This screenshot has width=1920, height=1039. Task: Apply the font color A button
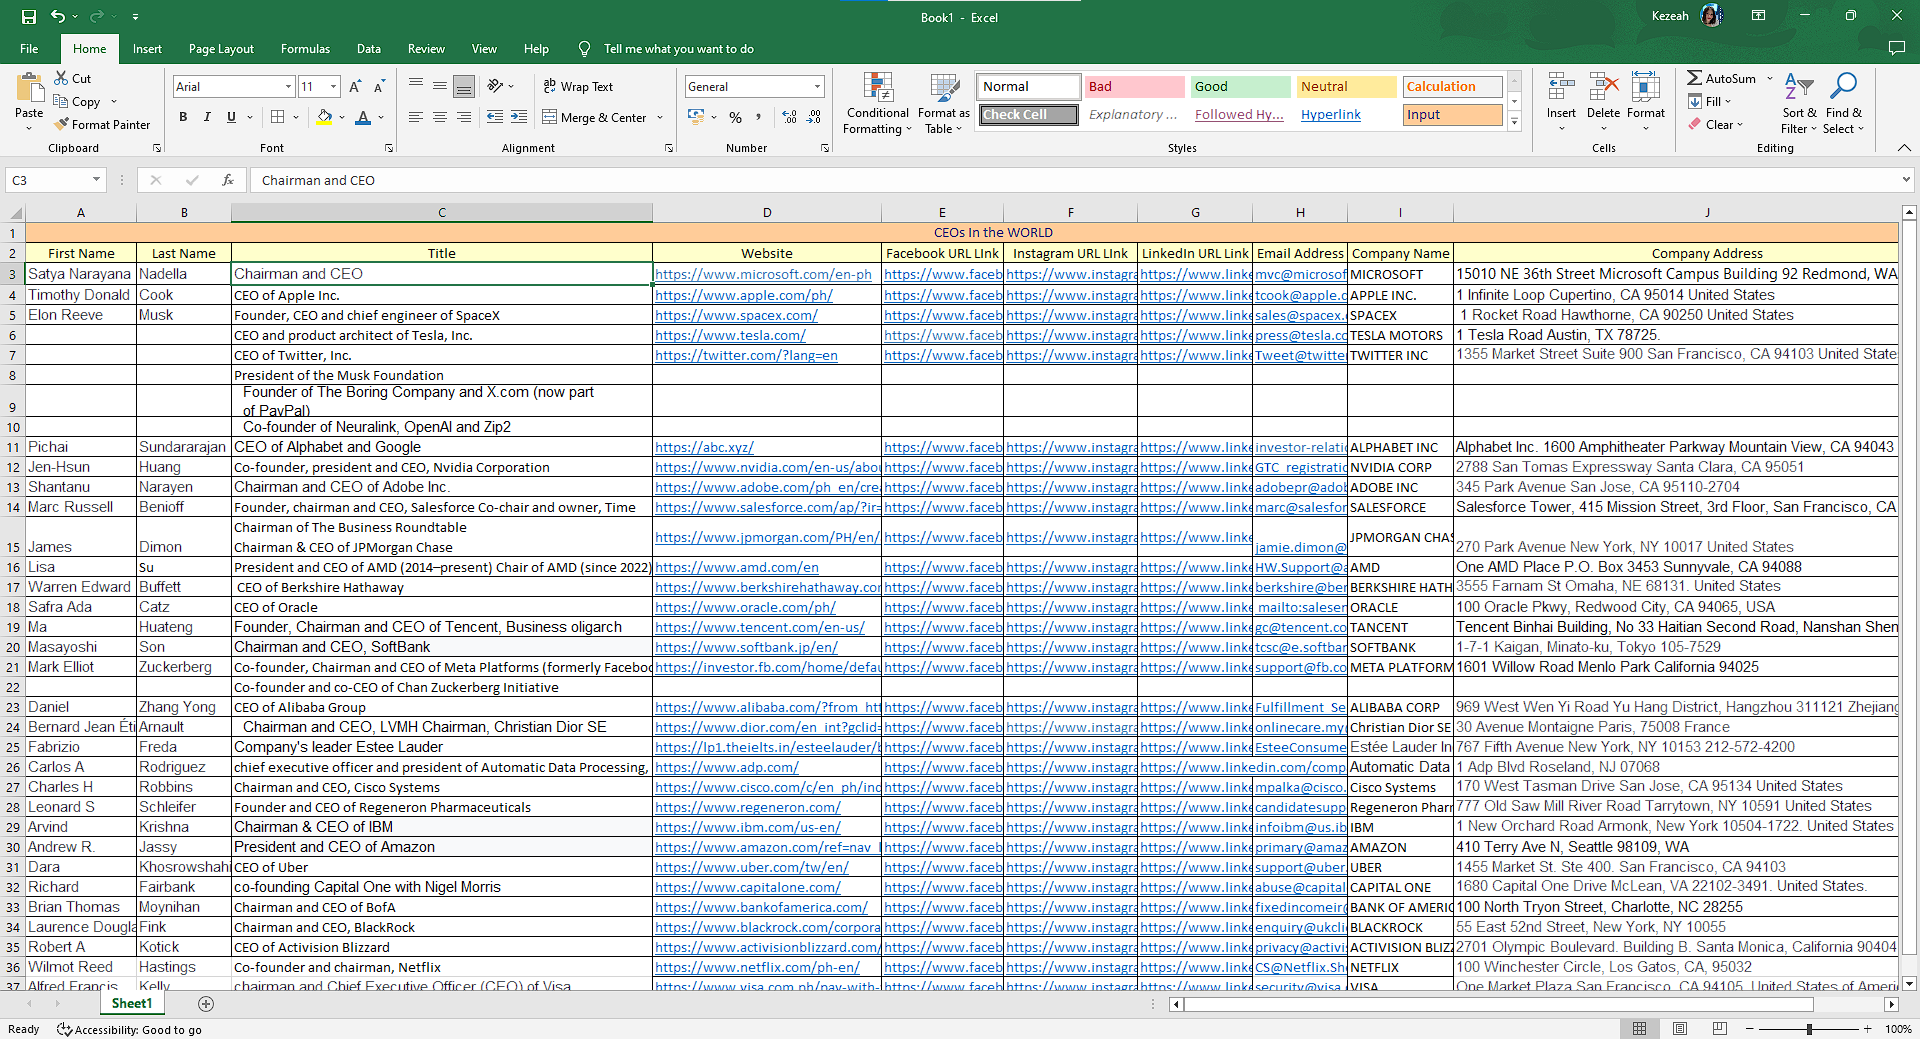(x=363, y=117)
